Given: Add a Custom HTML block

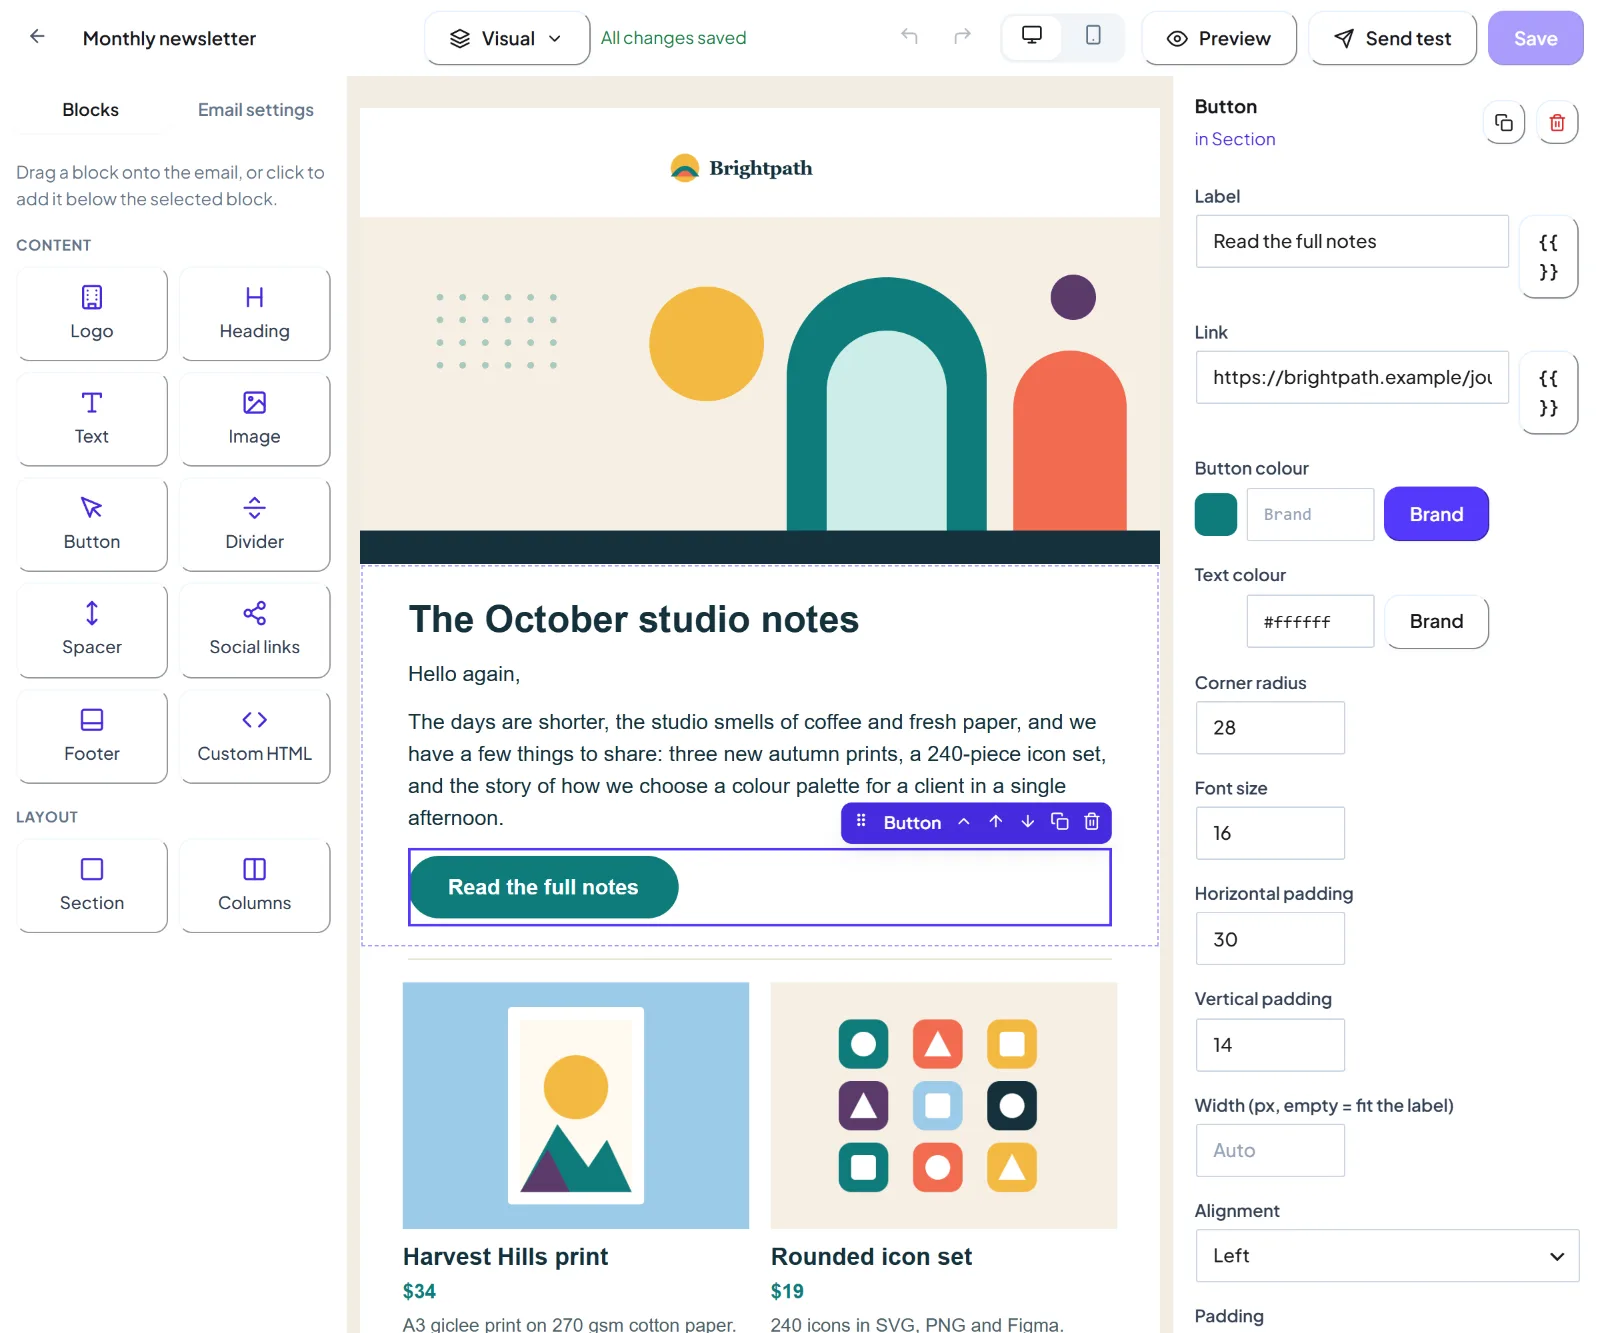Looking at the screenshot, I should pos(255,736).
